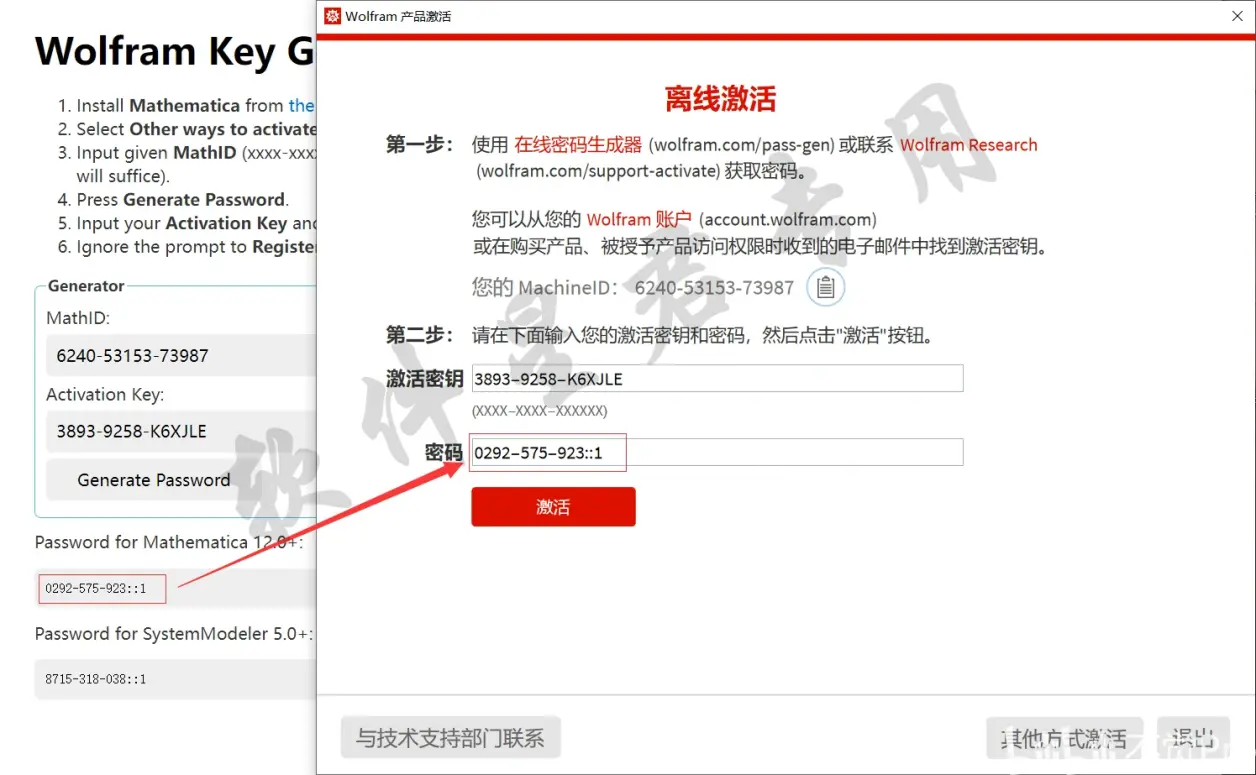Click 退出 button
The image size is (1256, 775).
click(1193, 738)
